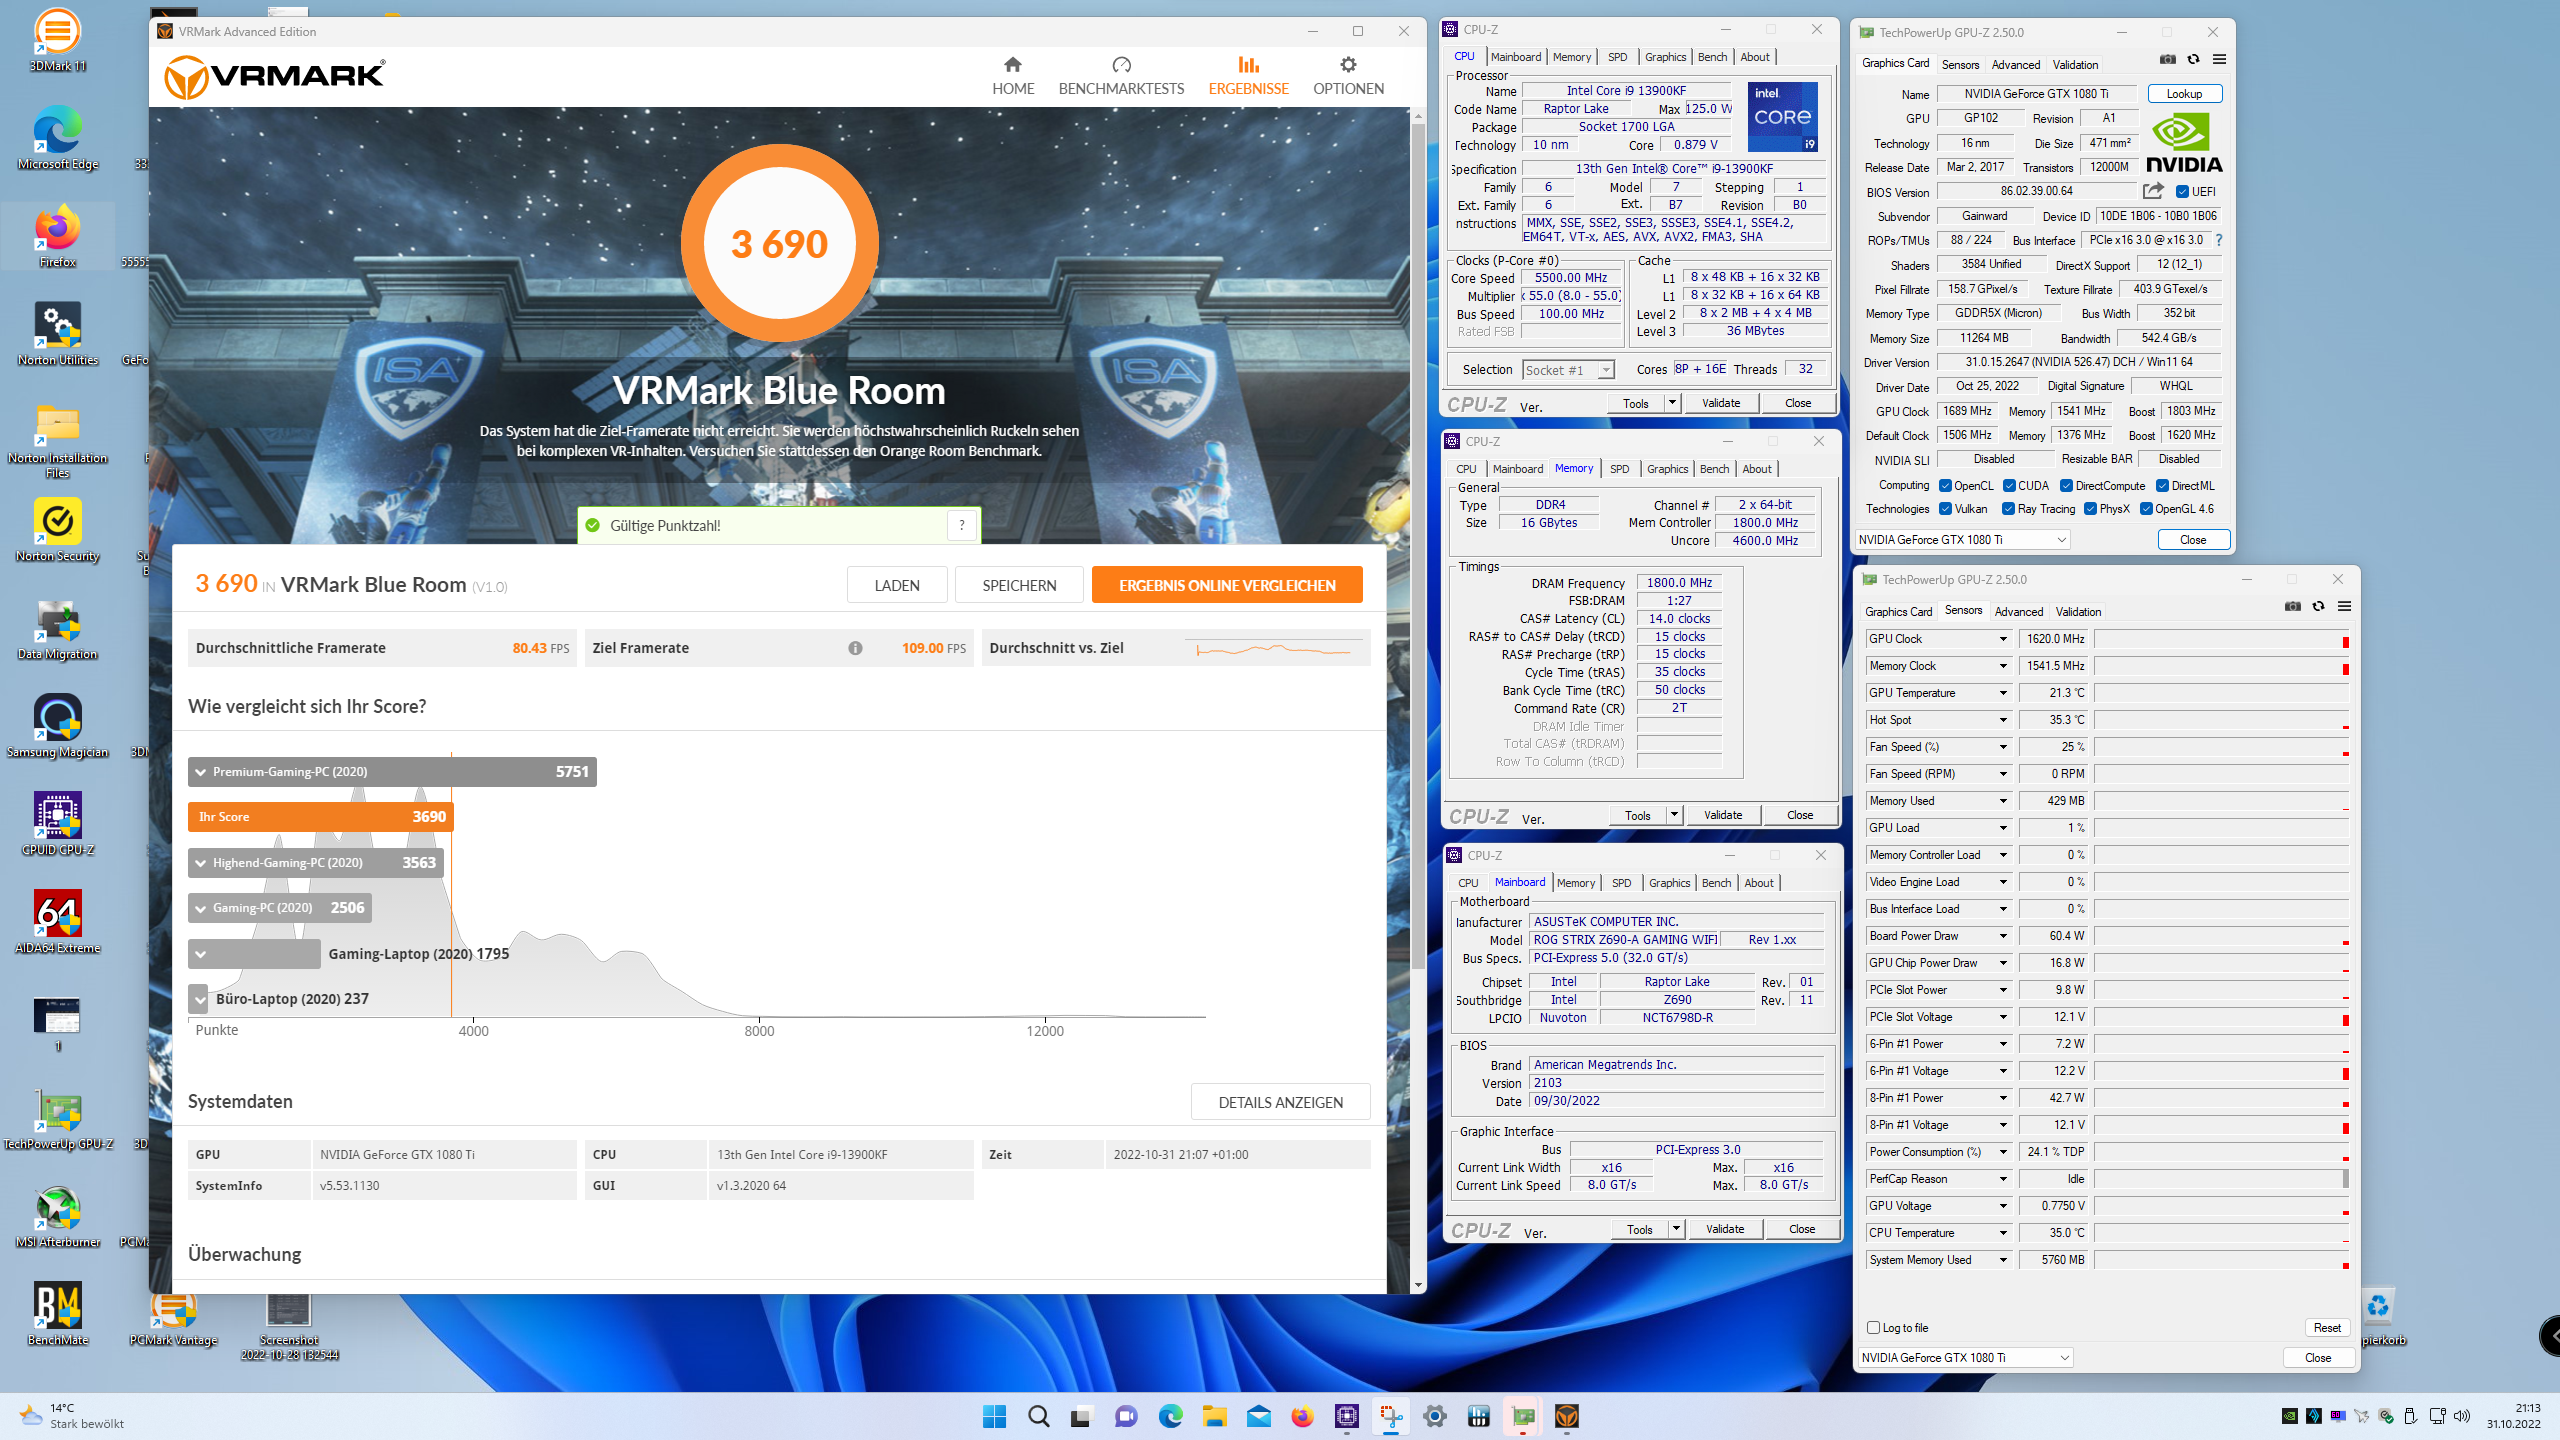Viewport: 2560px width, 1440px height.
Task: Click DETAILS ANZEIGEN button
Action: pos(1280,1102)
